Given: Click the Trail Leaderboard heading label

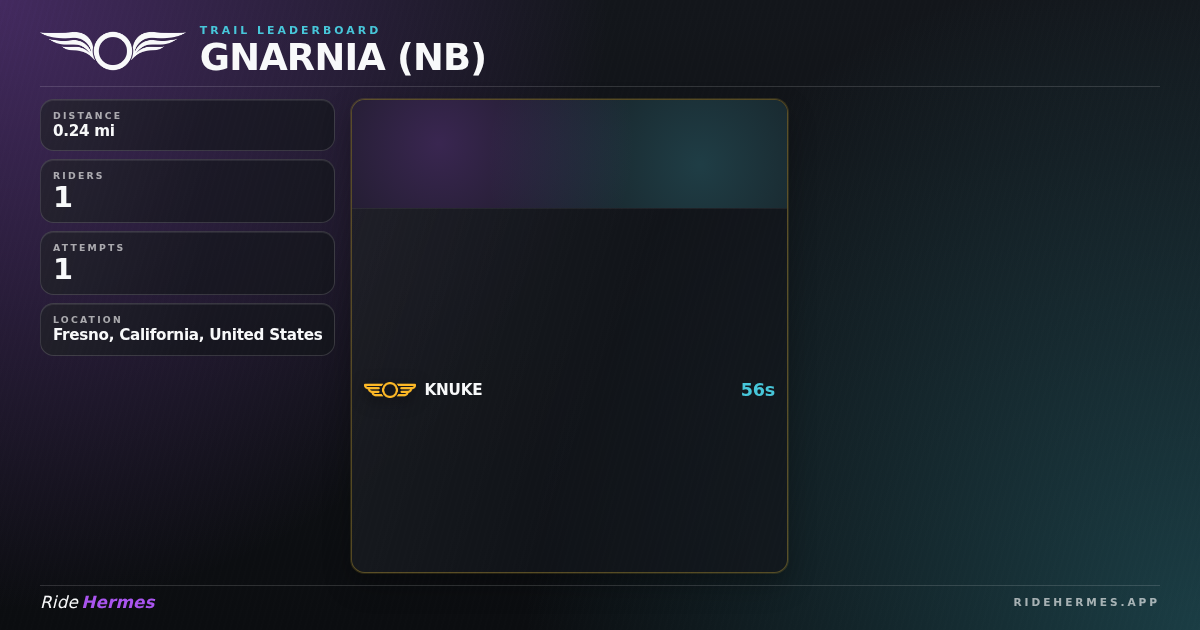Looking at the screenshot, I should (x=290, y=30).
